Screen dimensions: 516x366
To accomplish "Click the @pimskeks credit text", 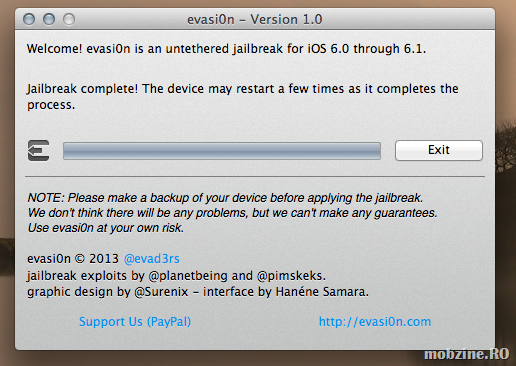I will coord(290,276).
